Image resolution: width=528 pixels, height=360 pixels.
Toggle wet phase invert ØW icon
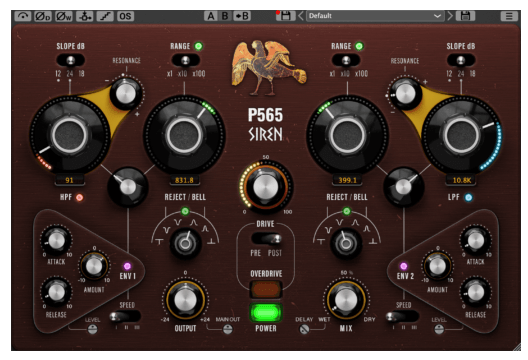tap(63, 16)
